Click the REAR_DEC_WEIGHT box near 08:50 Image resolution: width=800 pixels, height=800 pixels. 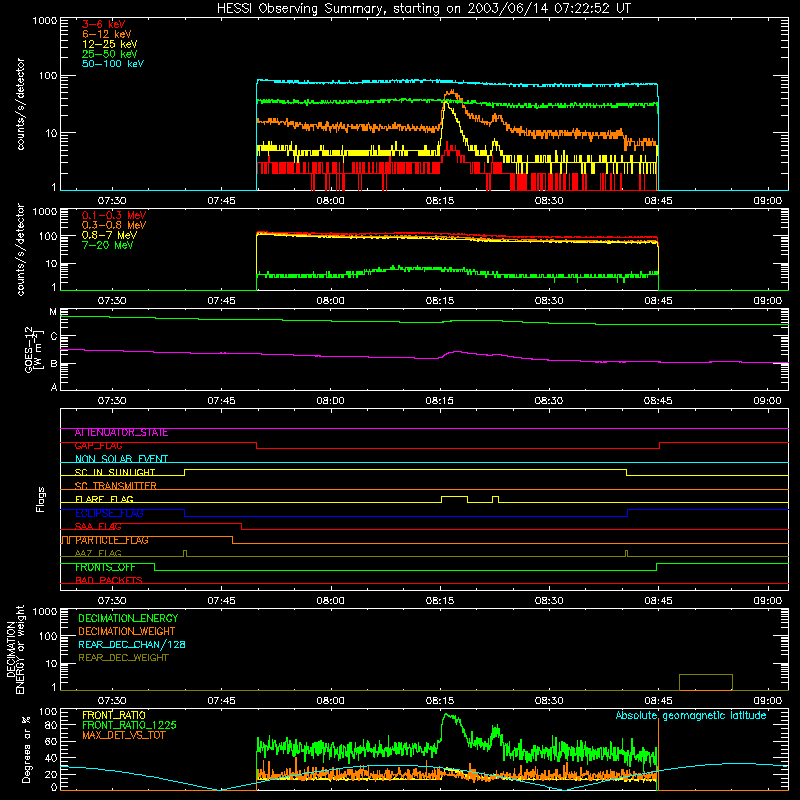706,682
